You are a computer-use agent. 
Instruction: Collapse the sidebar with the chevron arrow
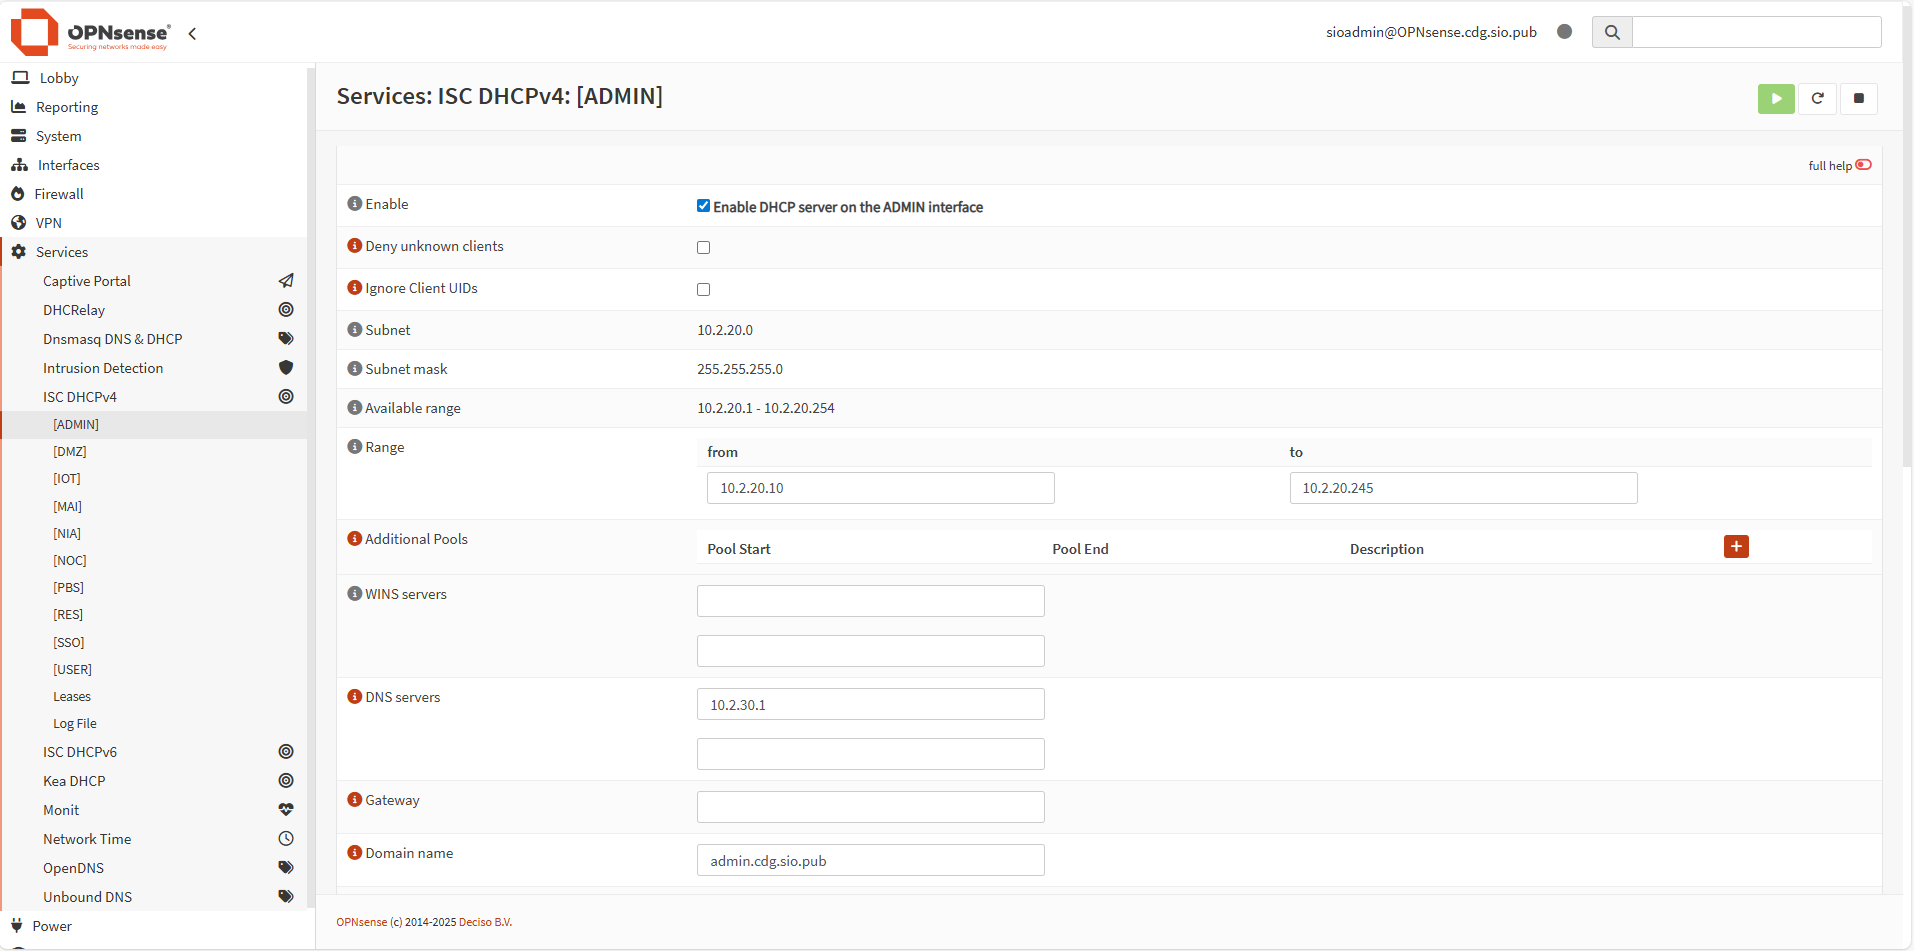pos(192,33)
